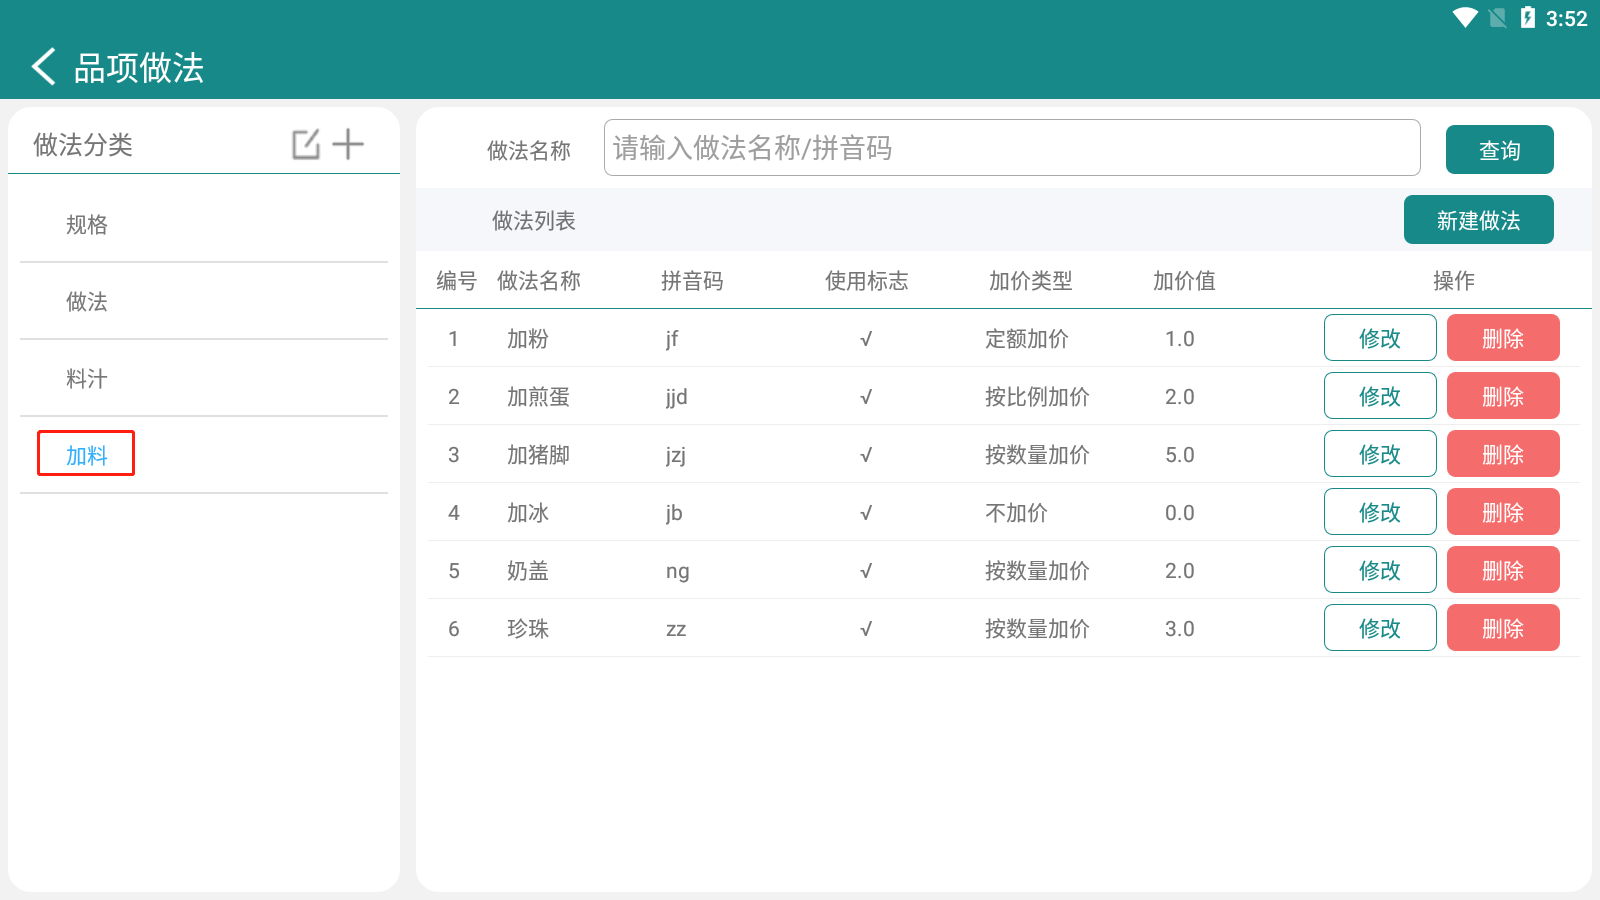Remove the 奶盖 entry
This screenshot has height=900, width=1600.
click(1502, 570)
